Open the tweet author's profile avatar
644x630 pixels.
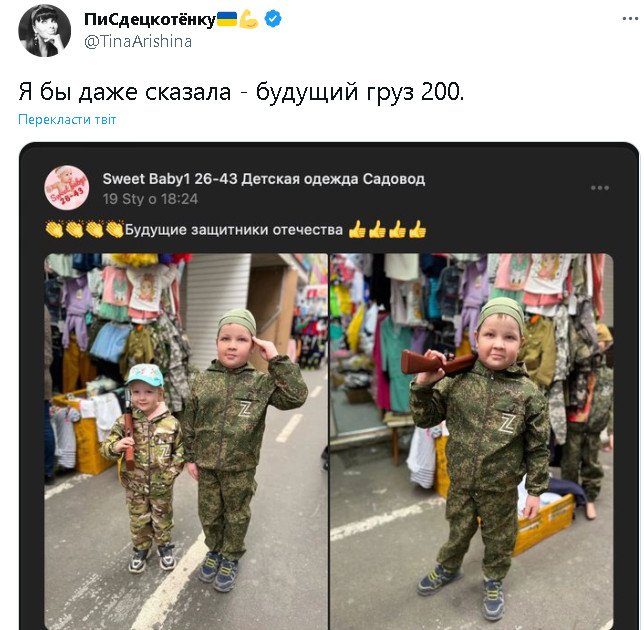click(x=44, y=30)
